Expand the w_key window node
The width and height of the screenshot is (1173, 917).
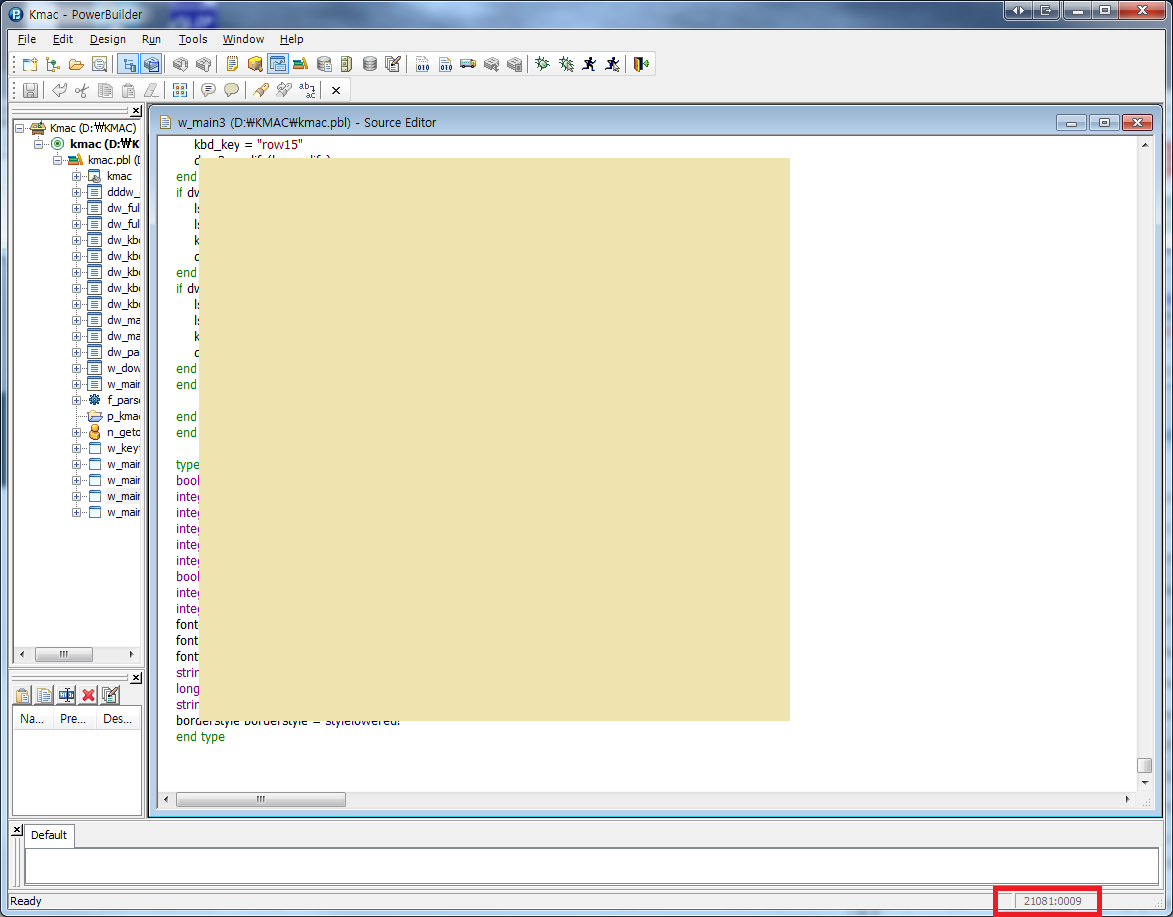click(x=76, y=449)
